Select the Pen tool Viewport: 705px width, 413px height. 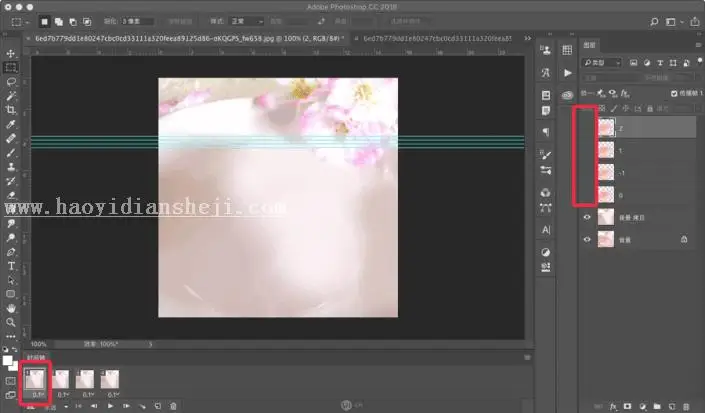coord(11,252)
